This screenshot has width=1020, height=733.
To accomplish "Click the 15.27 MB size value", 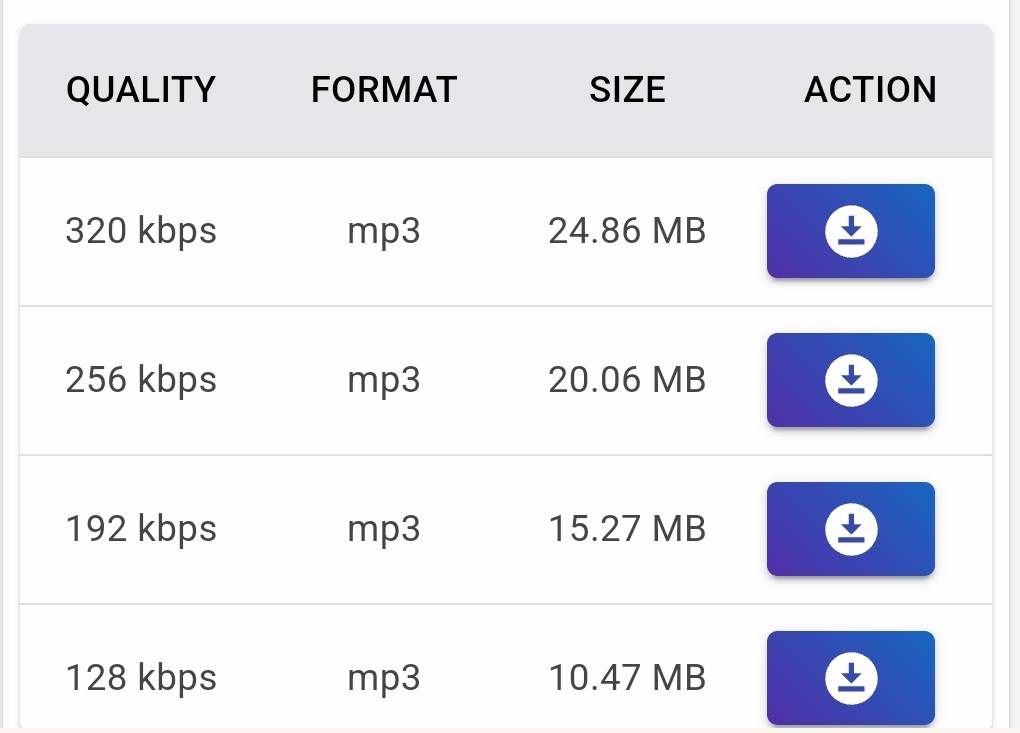I will (x=627, y=529).
